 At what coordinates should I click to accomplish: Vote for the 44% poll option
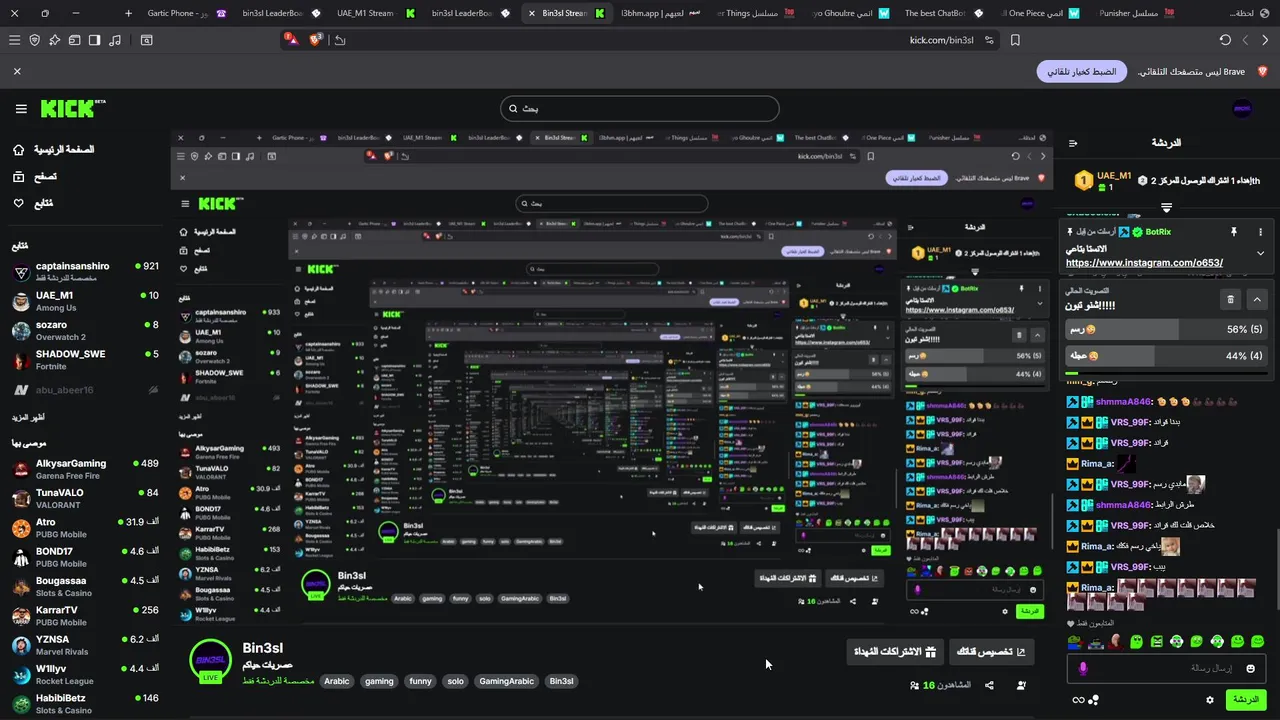[x=1167, y=355]
